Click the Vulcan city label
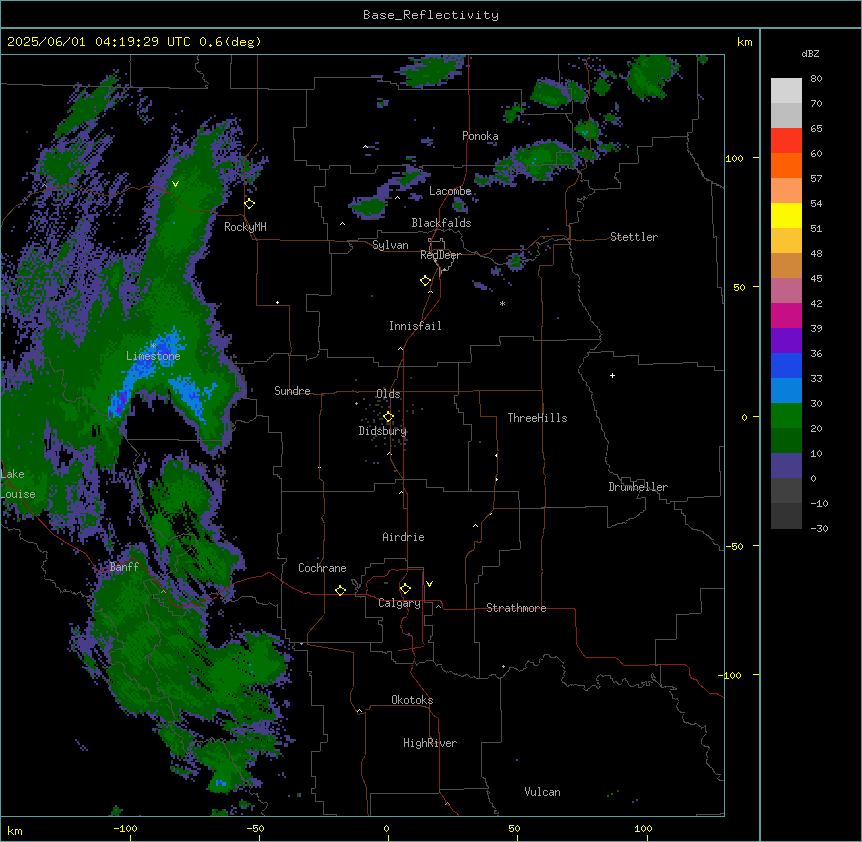Viewport: 862px width, 842px height. pos(542,792)
